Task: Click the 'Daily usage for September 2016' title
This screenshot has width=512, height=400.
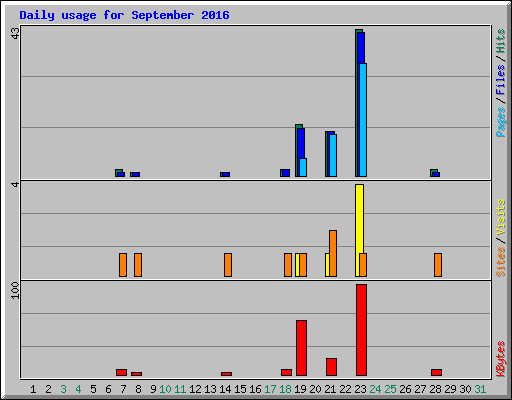Action: 124,15
